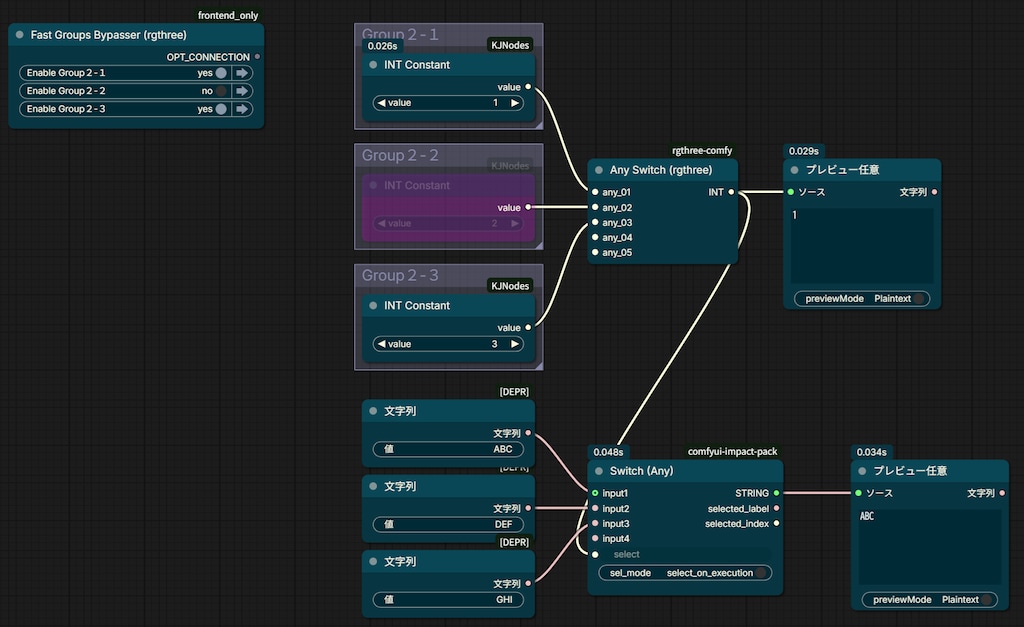This screenshot has width=1024, height=627.
Task: Click the any_04 input socket
Action: pos(595,237)
